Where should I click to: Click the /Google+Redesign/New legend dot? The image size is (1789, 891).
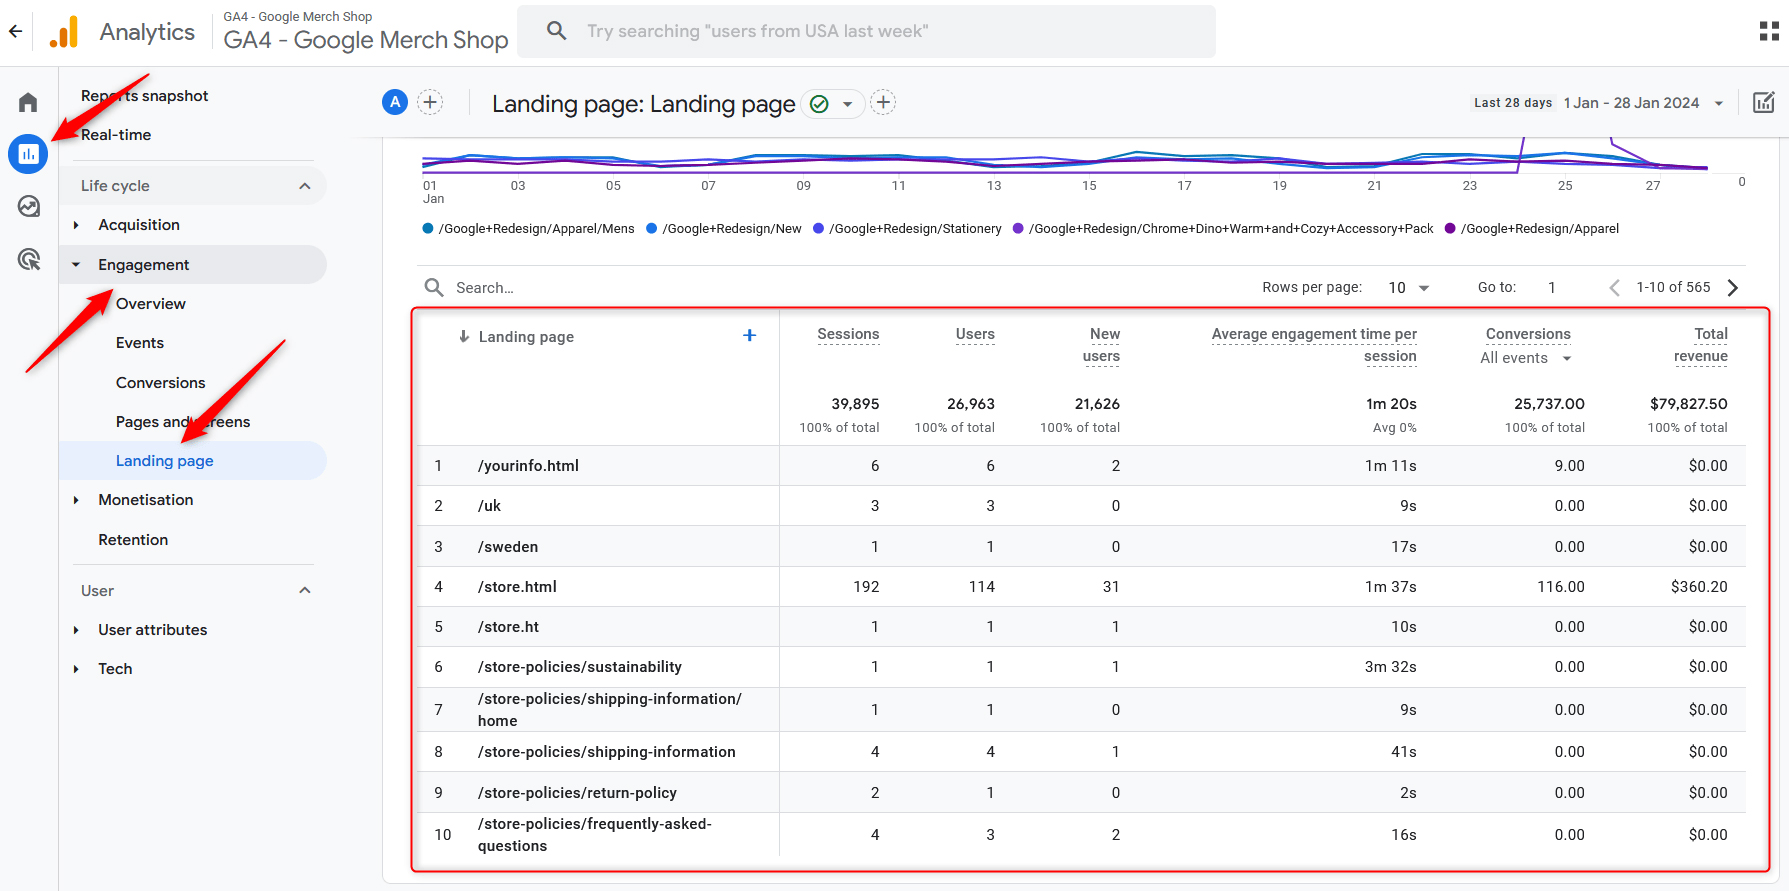652,229
